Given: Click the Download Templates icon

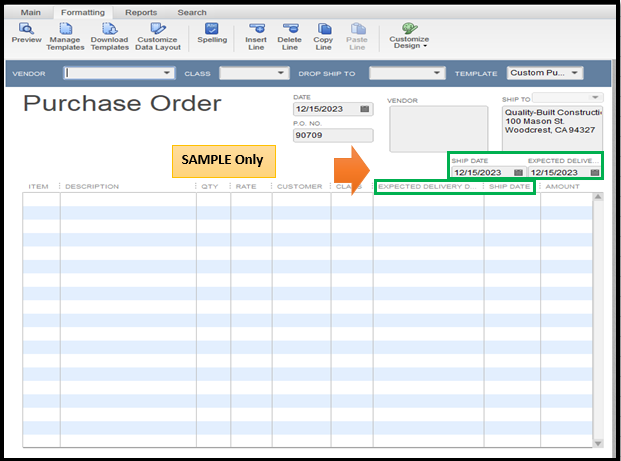Looking at the screenshot, I should (110, 29).
